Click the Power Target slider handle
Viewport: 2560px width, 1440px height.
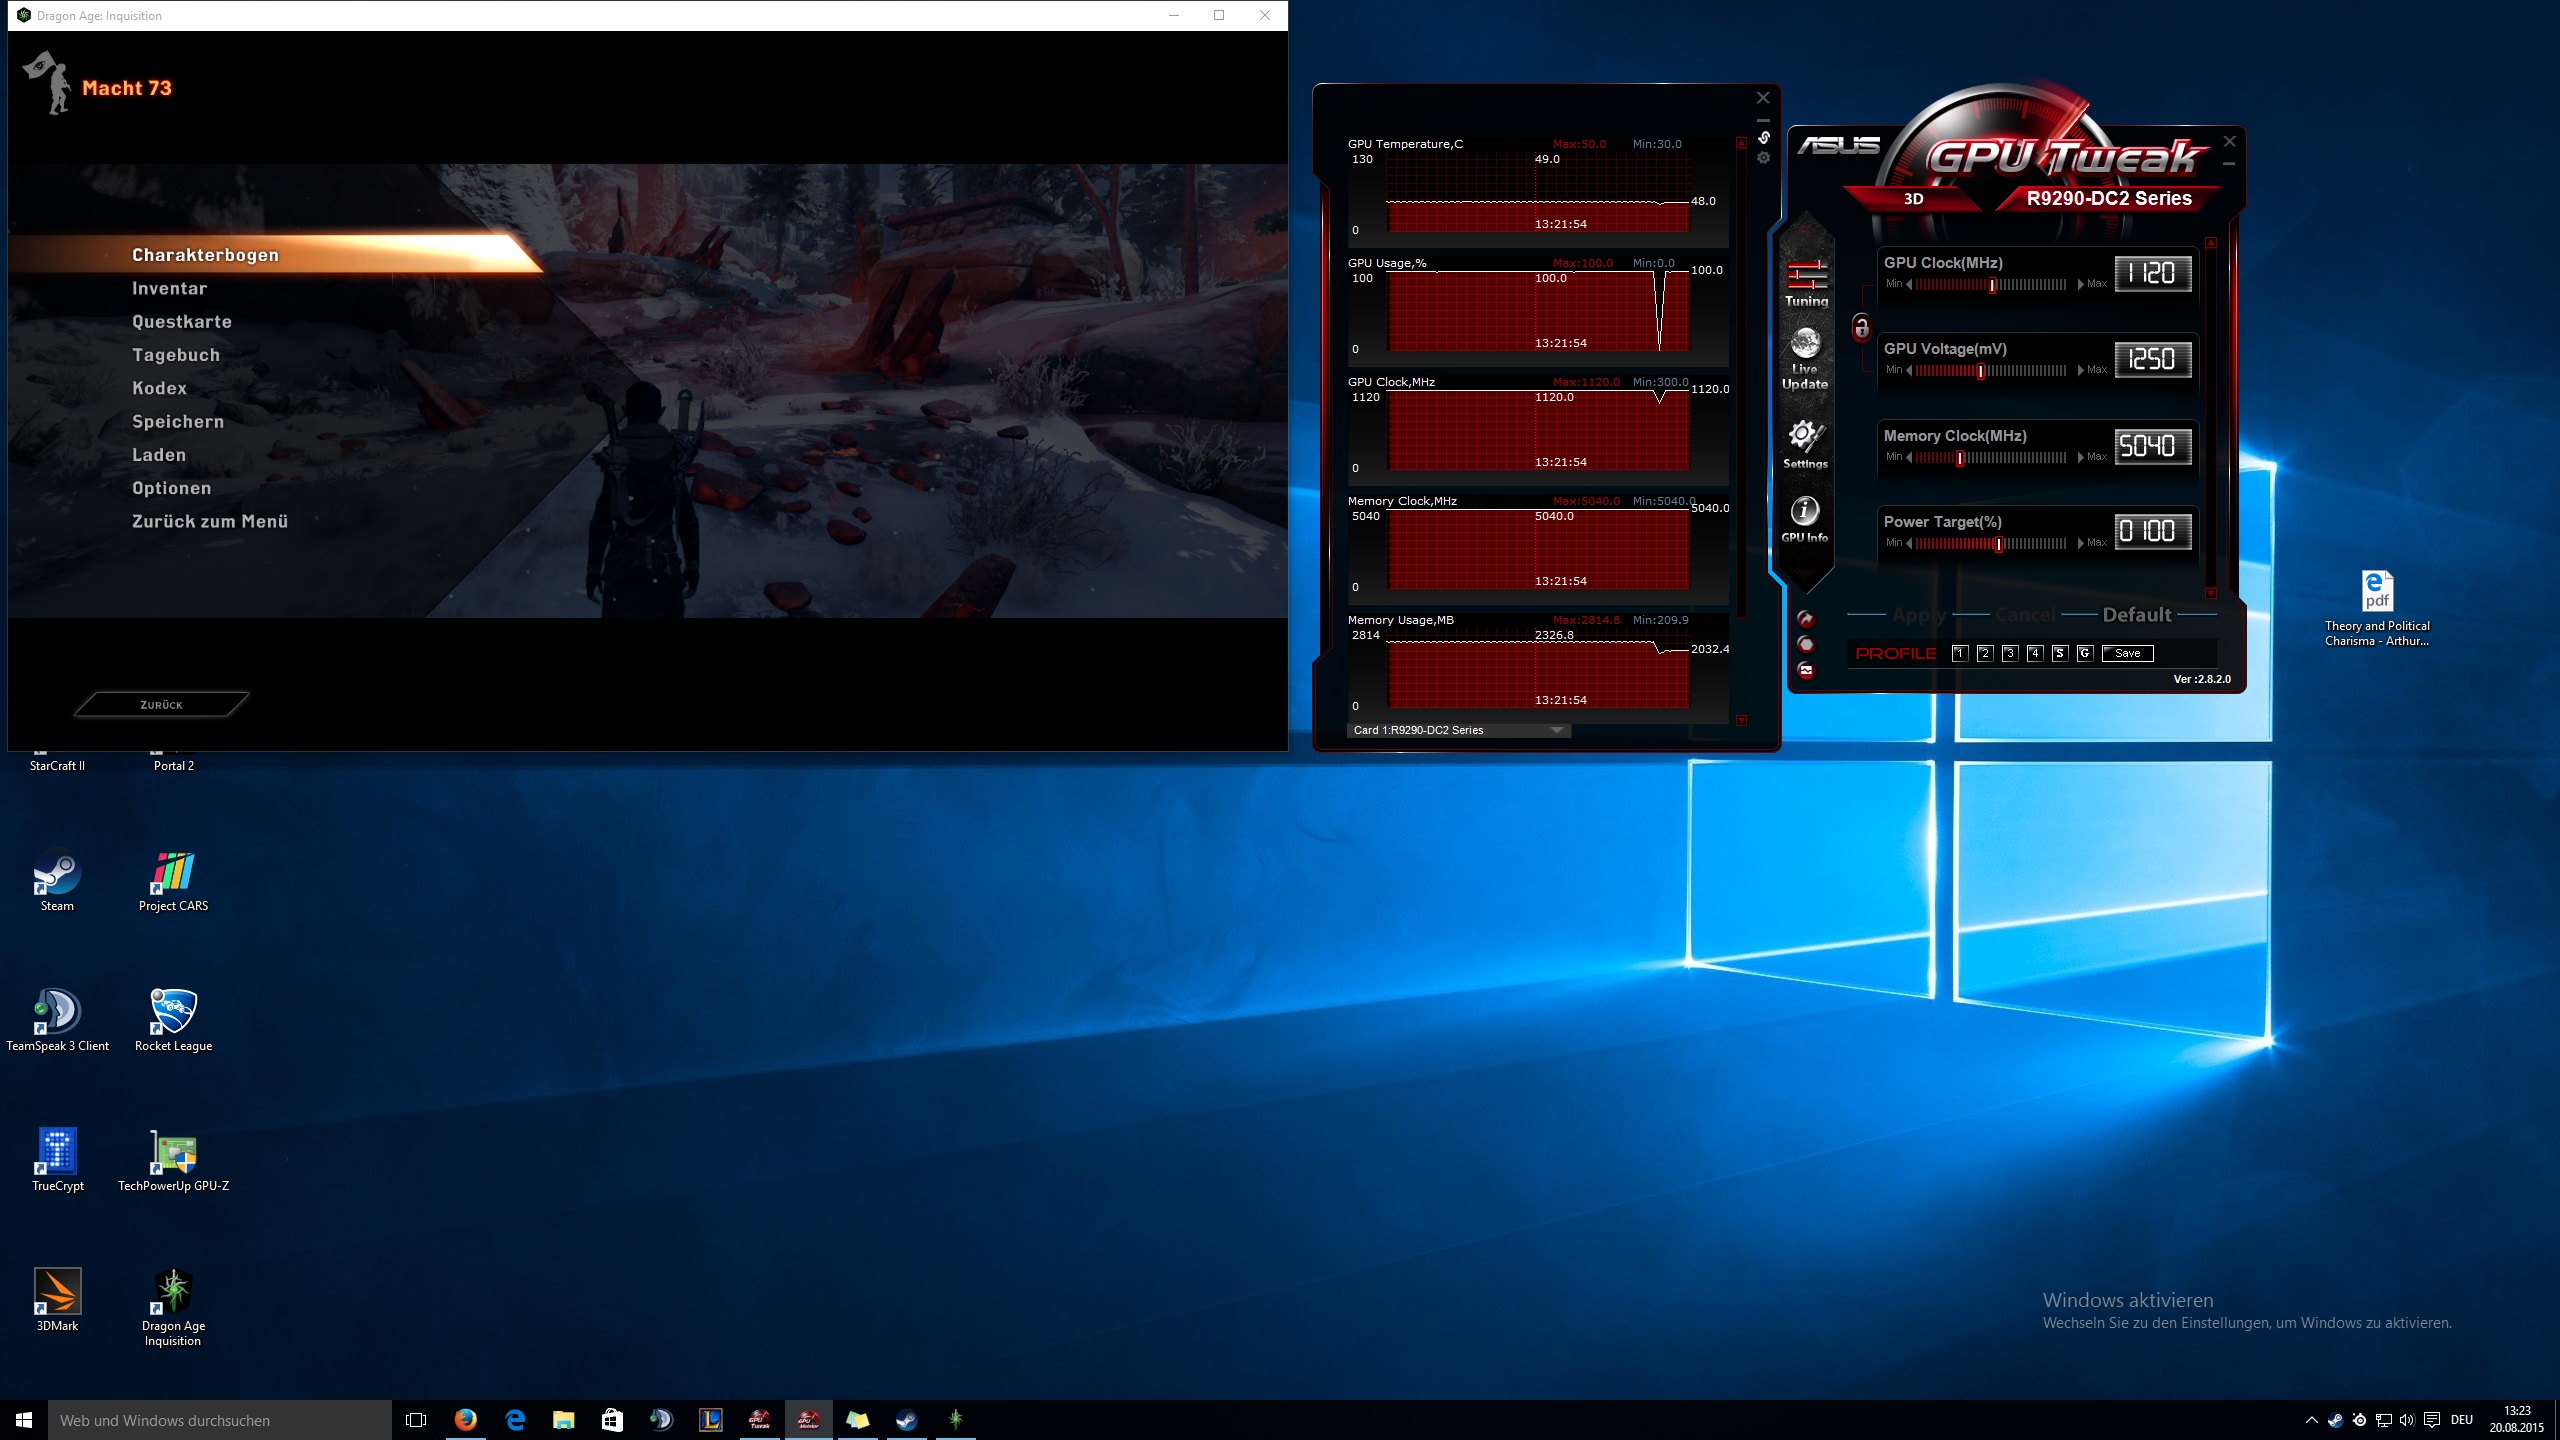pos(1998,544)
